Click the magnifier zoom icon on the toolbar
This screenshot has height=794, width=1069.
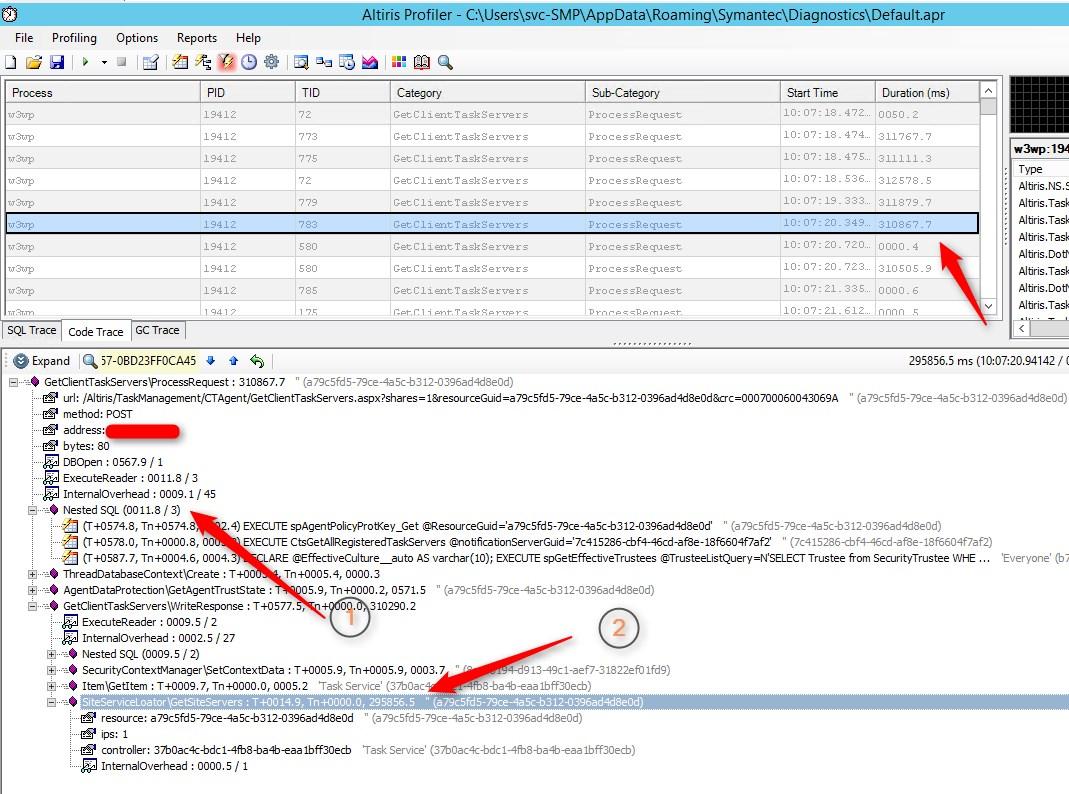point(446,62)
